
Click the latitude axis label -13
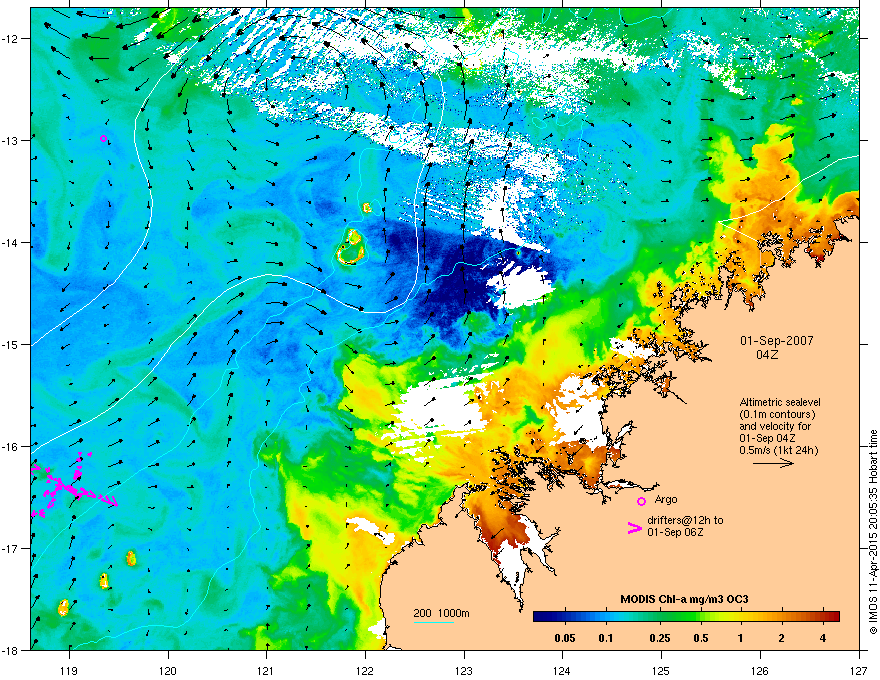(10, 141)
